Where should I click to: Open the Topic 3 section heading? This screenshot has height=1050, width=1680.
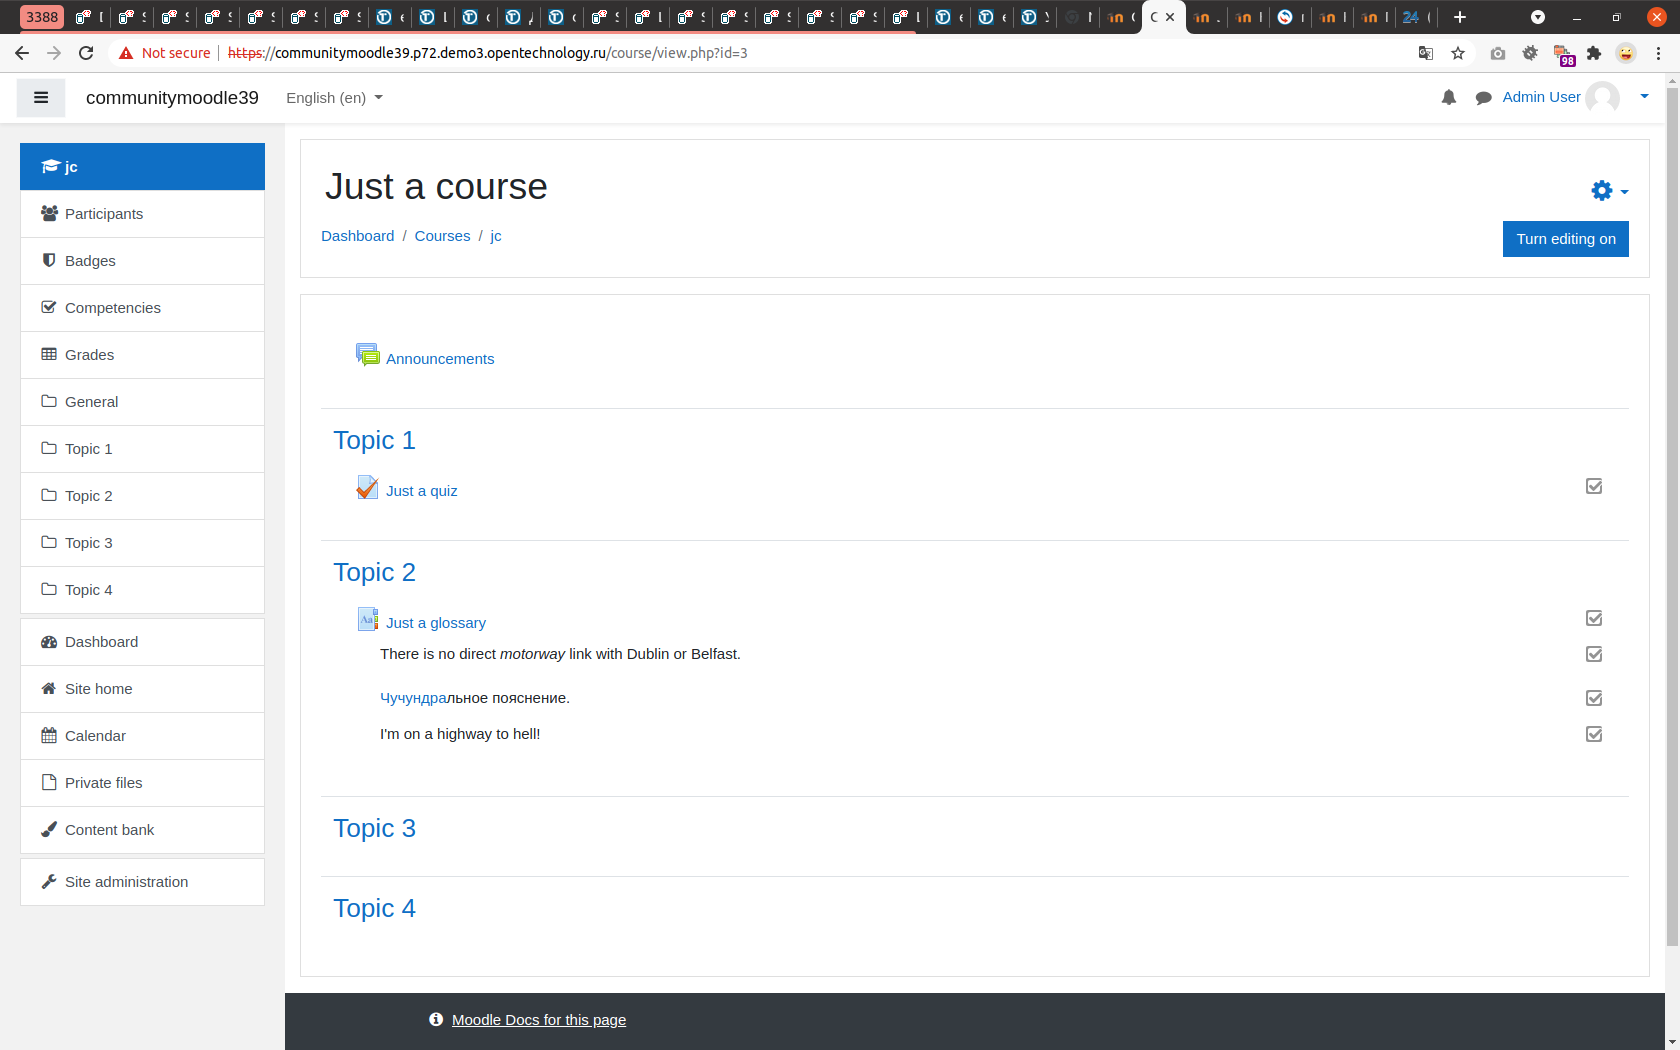coord(374,828)
